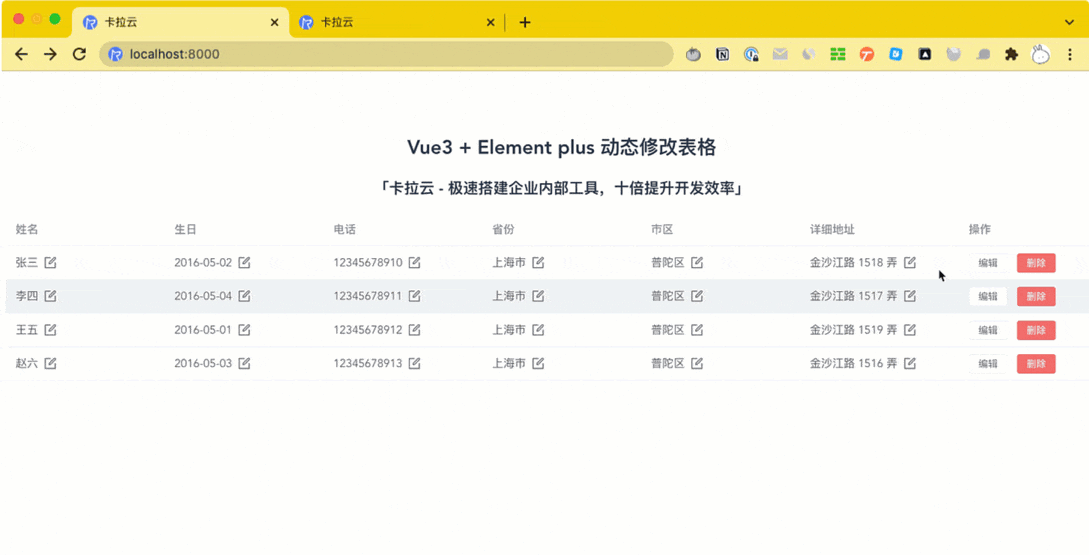Open a new browser tab
Viewport: 1089px width, 555px height.
coord(525,22)
